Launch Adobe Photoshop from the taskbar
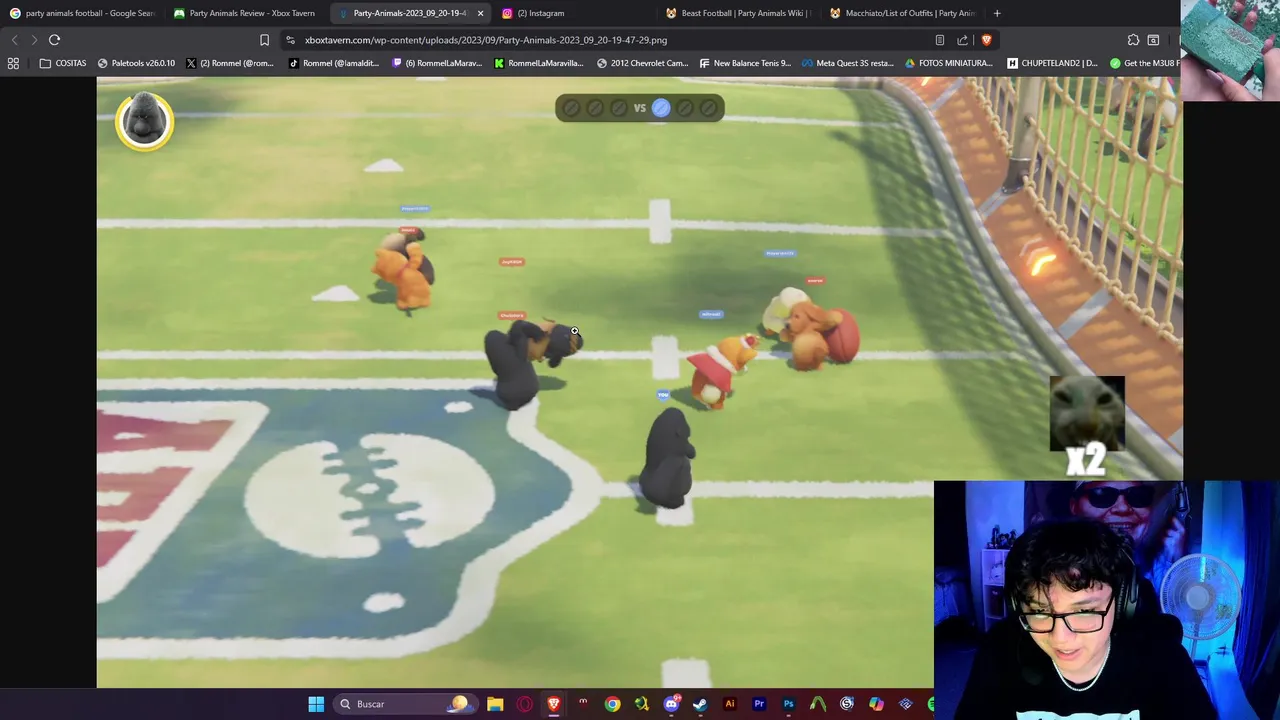 [788, 704]
